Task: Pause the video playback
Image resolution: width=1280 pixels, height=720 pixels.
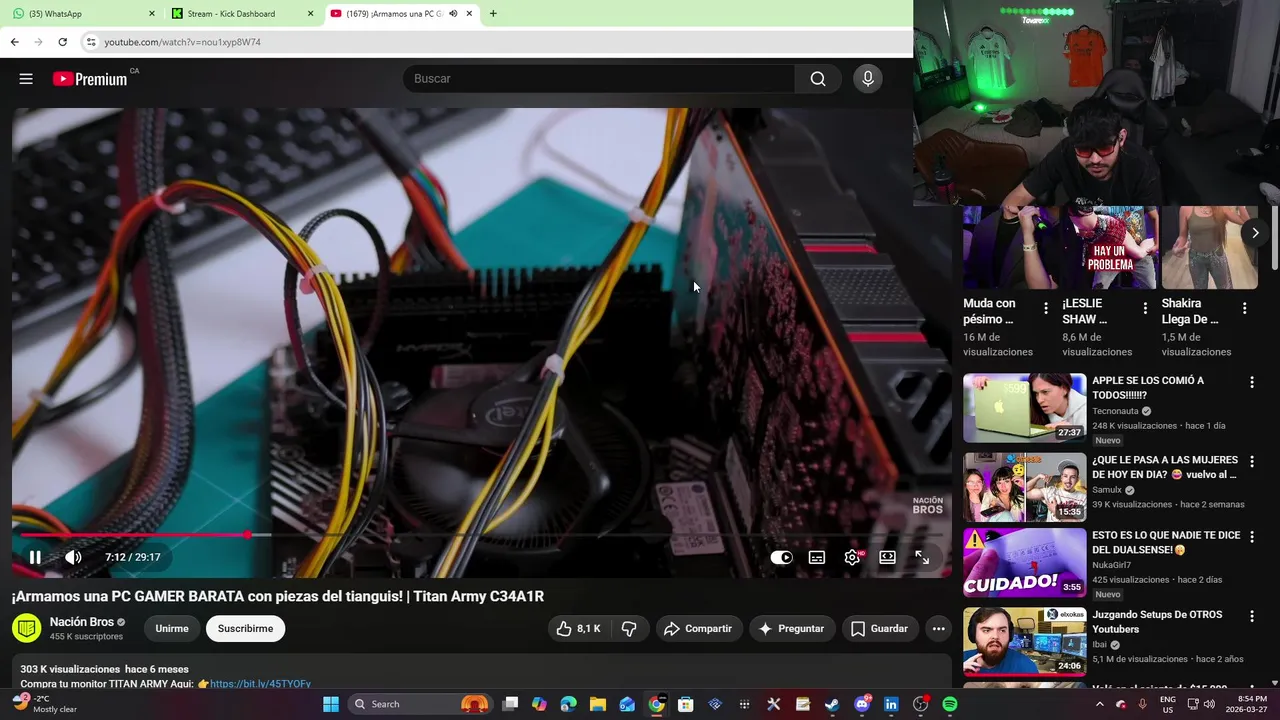Action: (x=35, y=557)
